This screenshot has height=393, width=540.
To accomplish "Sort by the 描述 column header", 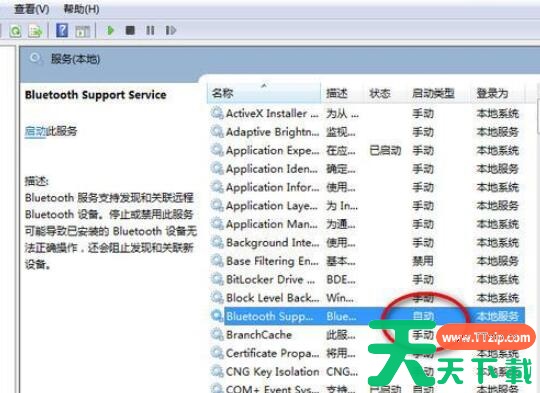I will point(342,93).
